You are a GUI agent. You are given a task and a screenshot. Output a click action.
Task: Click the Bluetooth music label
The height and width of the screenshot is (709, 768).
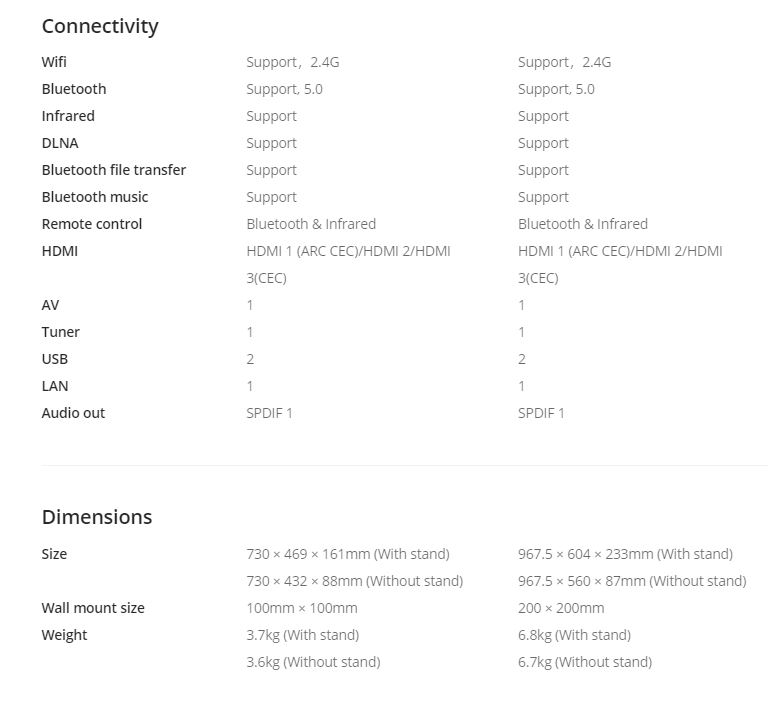[95, 197]
